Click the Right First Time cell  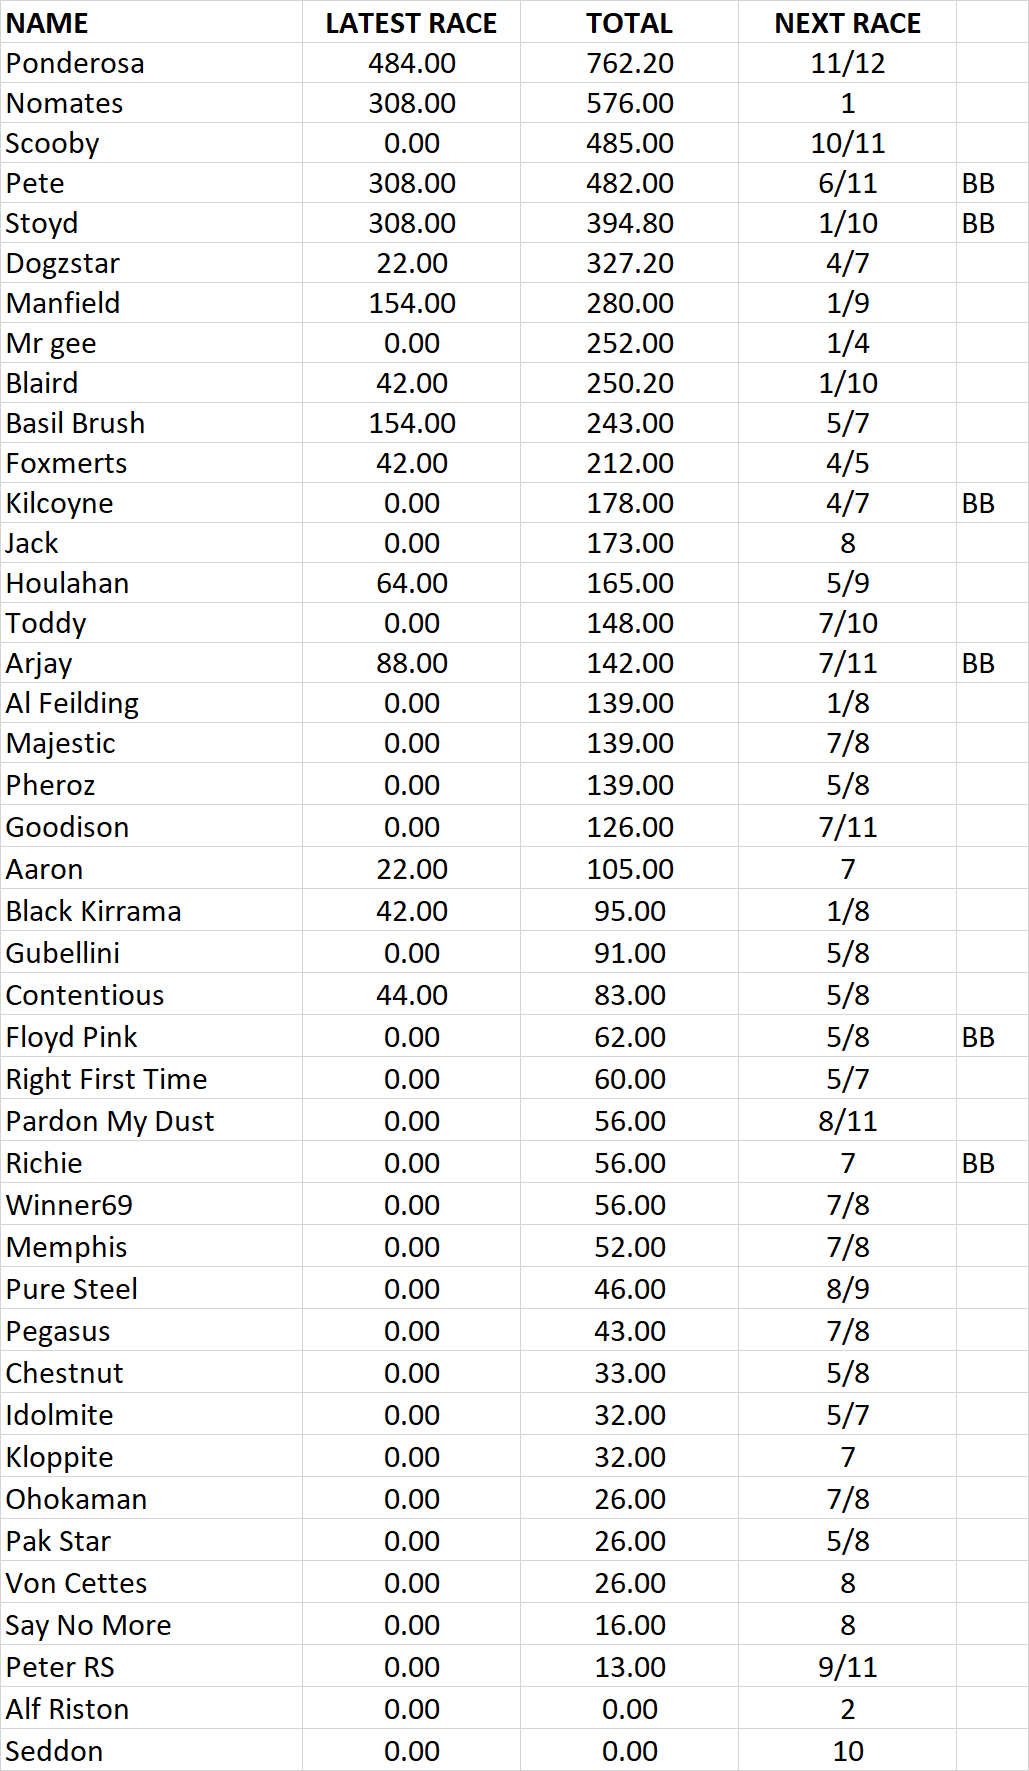click(106, 1079)
